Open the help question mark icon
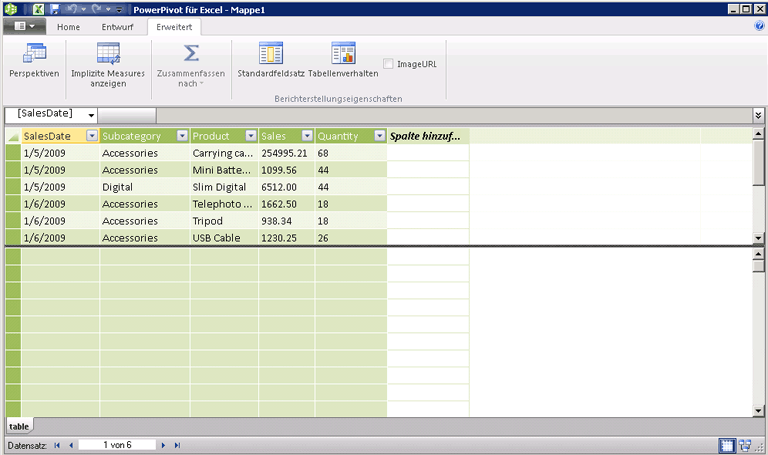768x455 pixels. [760, 26]
